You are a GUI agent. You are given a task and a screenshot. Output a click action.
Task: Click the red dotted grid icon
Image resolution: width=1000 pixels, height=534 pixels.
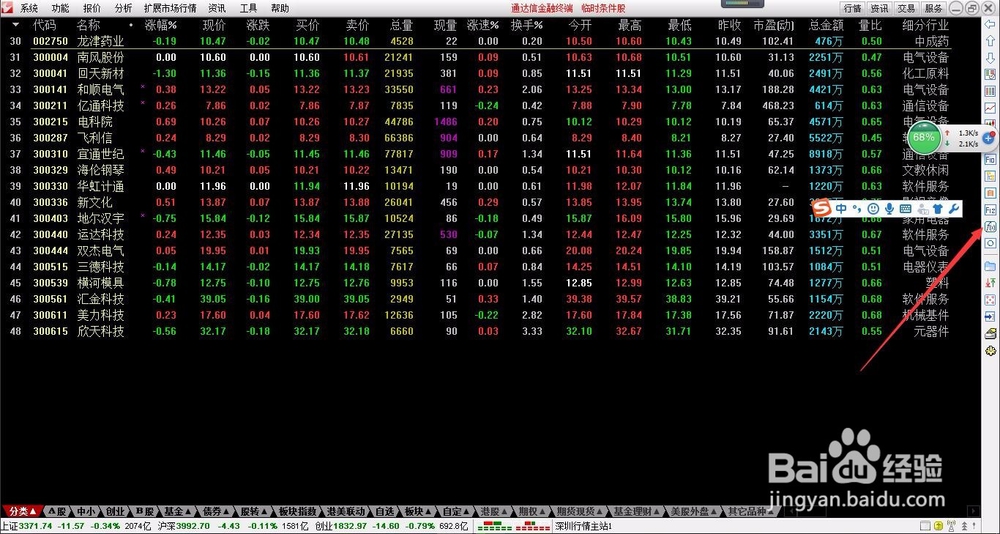(x=990, y=299)
